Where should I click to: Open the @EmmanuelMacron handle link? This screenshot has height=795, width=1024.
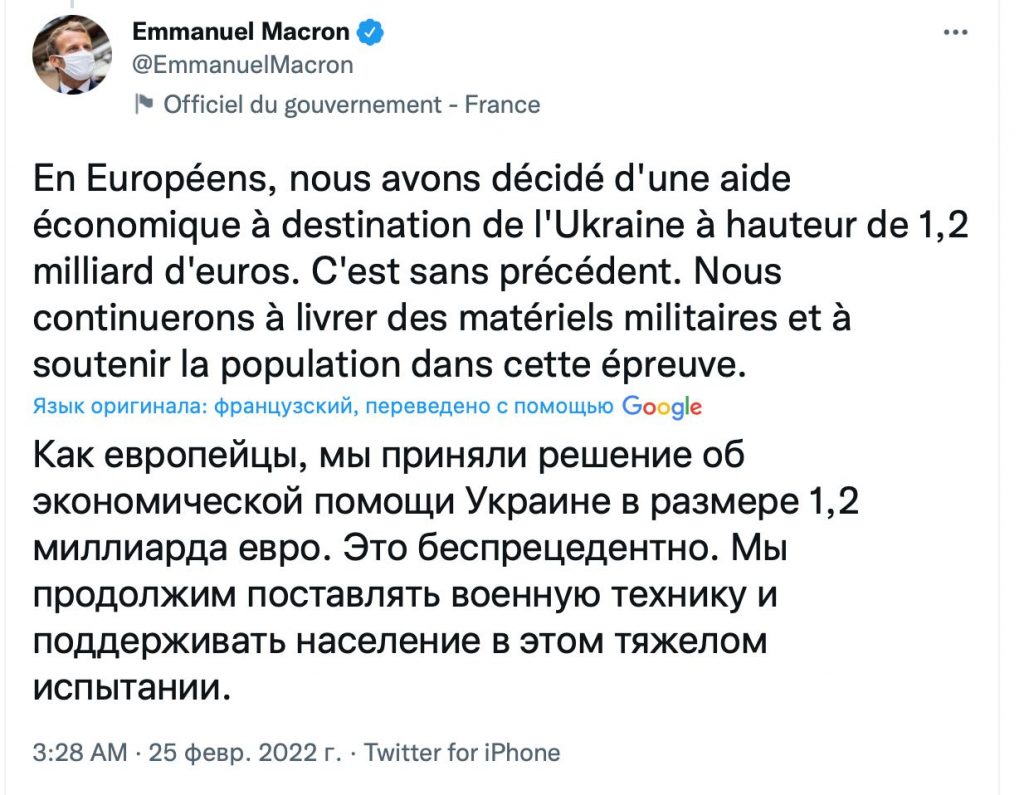(243, 65)
